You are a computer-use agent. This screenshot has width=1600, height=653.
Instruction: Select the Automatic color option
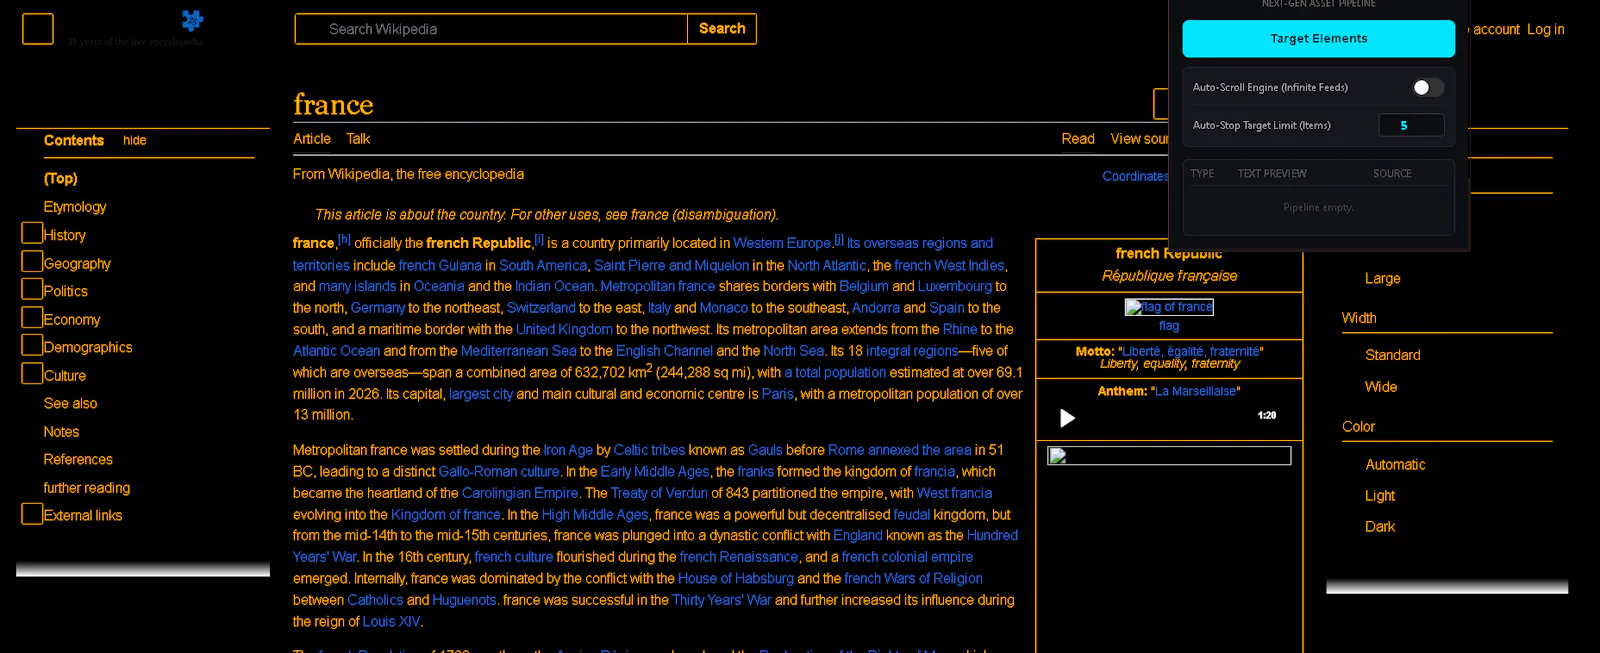[1395, 465]
